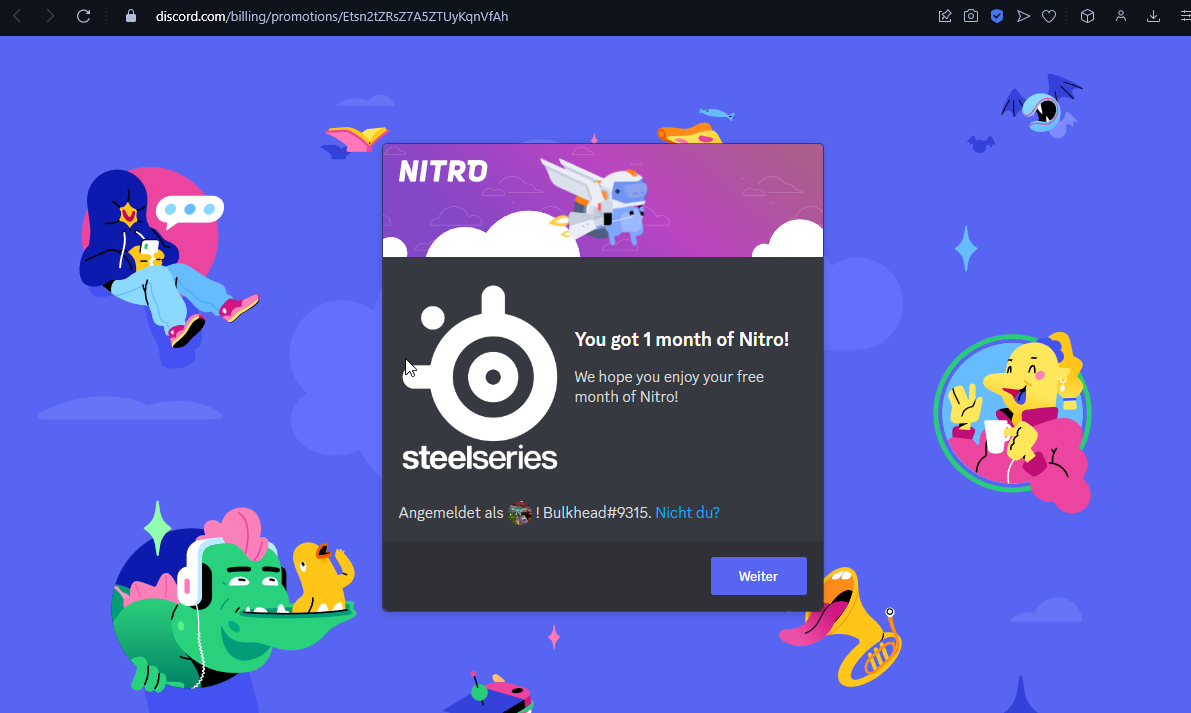
Task: Click the forward navigation arrow
Action: 50,16
